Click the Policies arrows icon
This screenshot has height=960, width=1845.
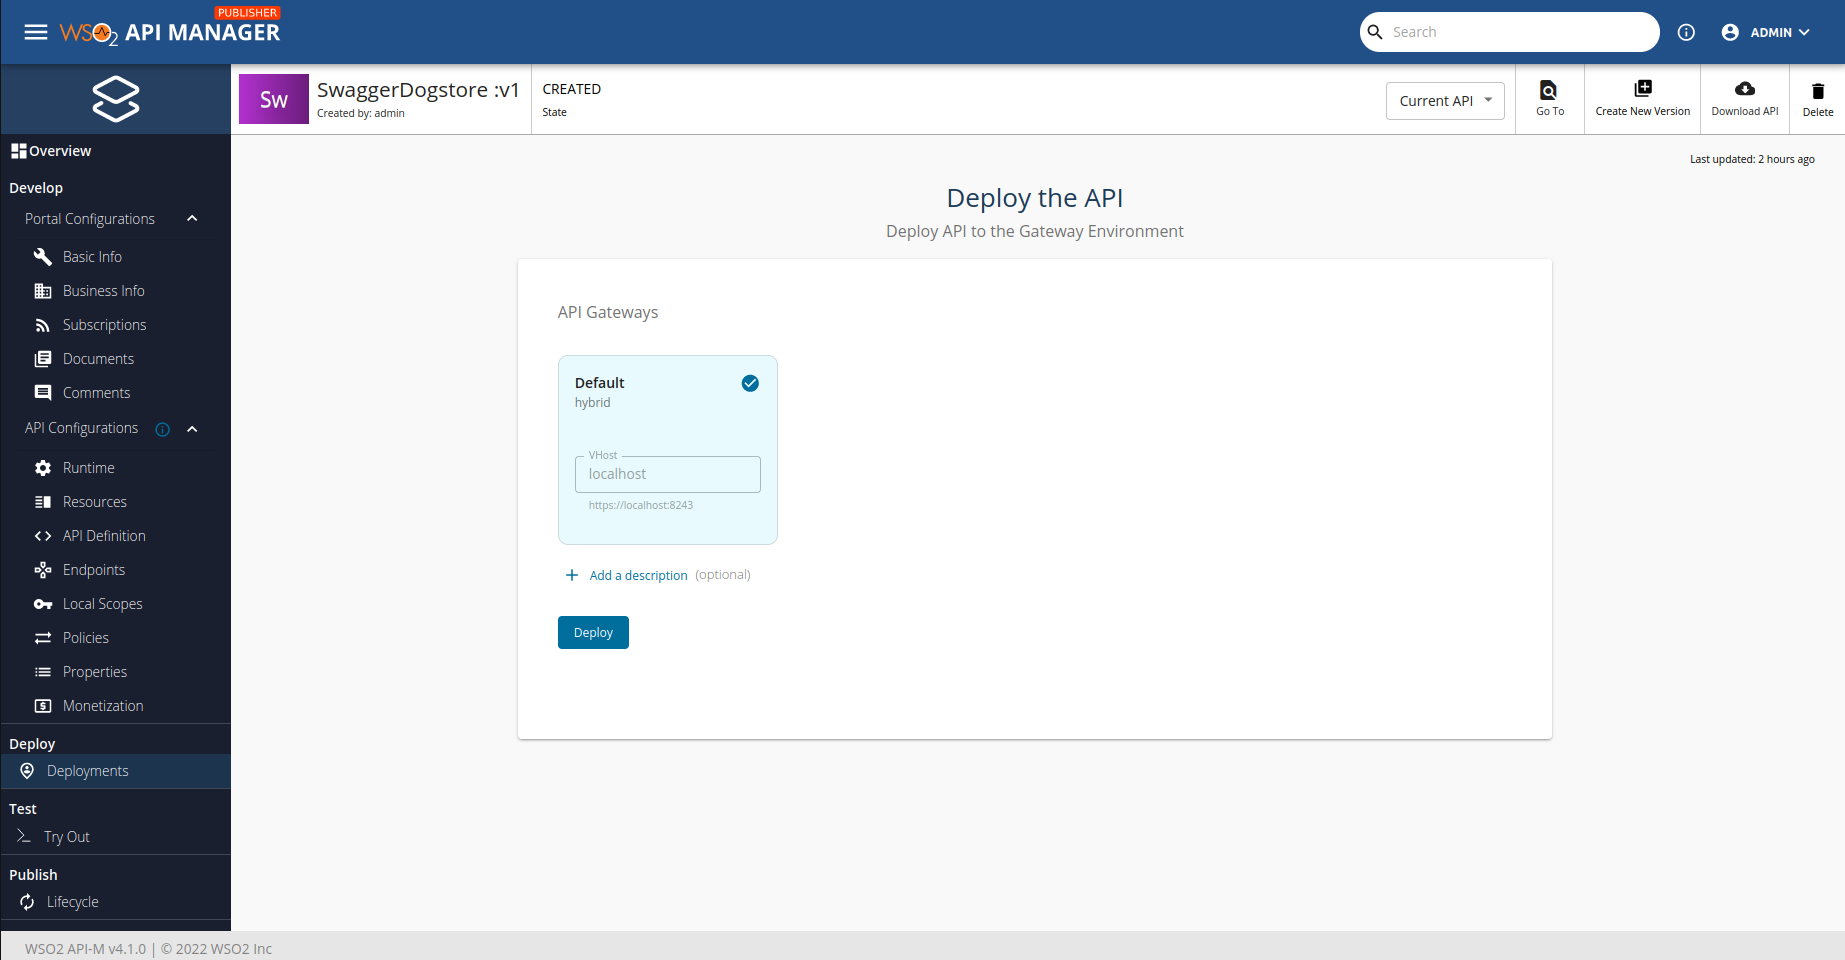point(43,638)
